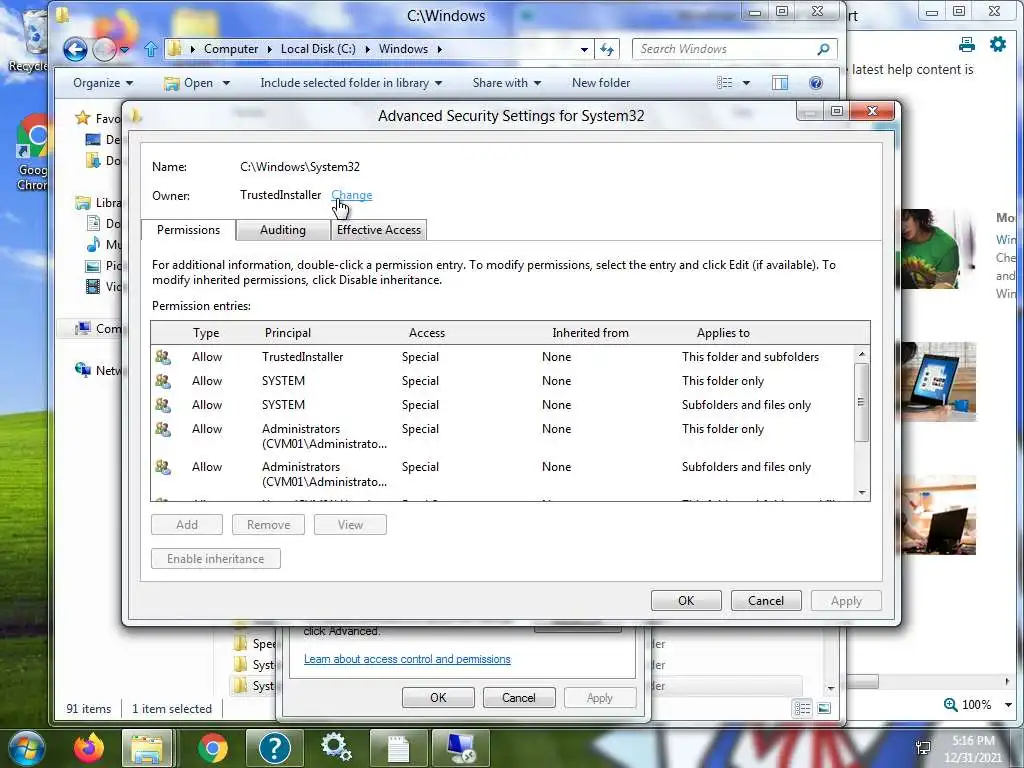1024x768 pixels.
Task: Select the Permissions tab
Action: click(x=188, y=230)
